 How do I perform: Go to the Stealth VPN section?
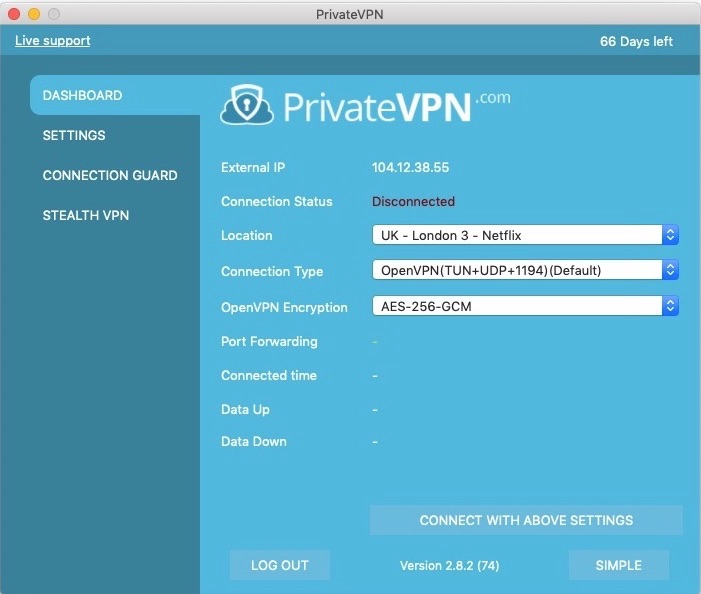(x=86, y=215)
